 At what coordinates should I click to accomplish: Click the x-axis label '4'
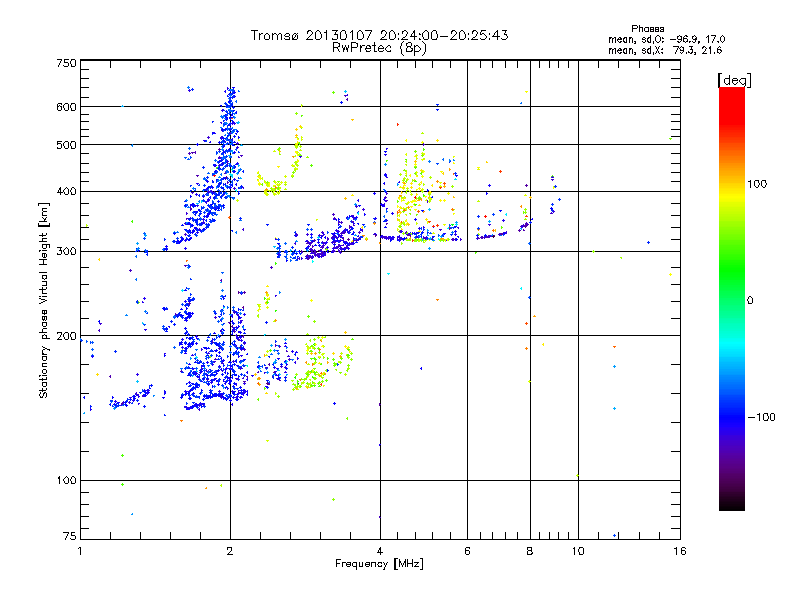[x=380, y=551]
